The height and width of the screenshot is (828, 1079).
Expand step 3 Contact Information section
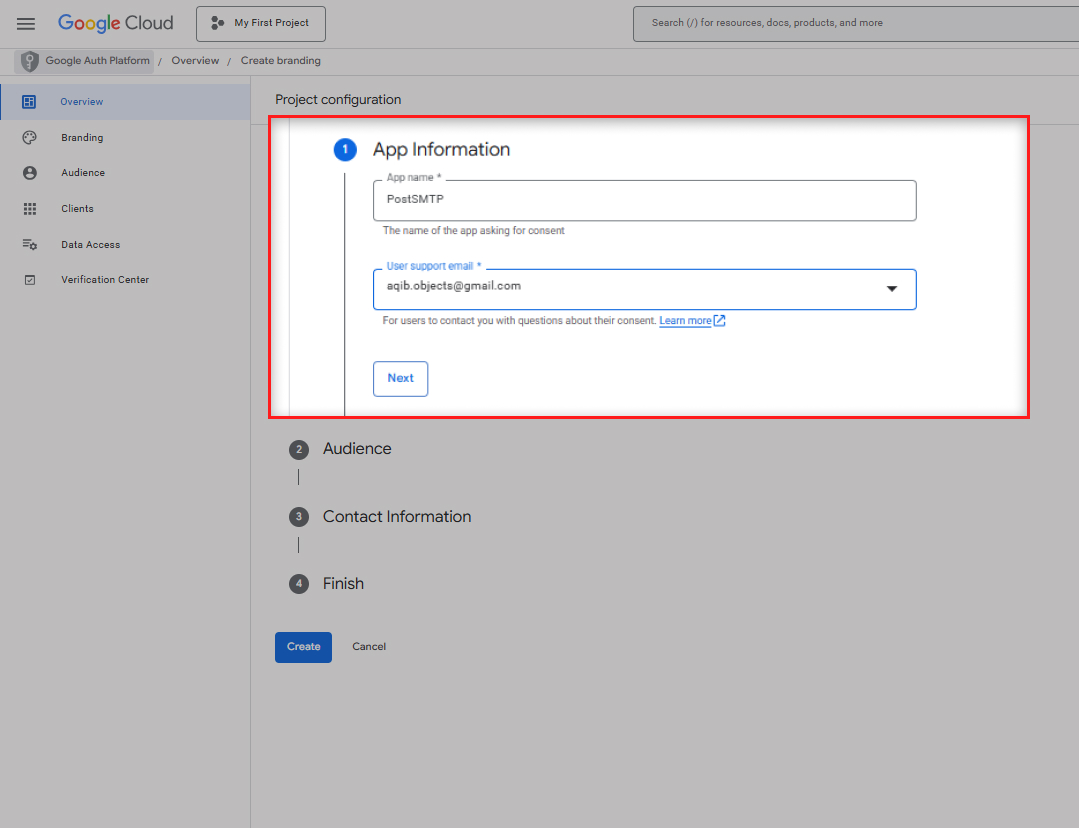pyautogui.click(x=396, y=517)
